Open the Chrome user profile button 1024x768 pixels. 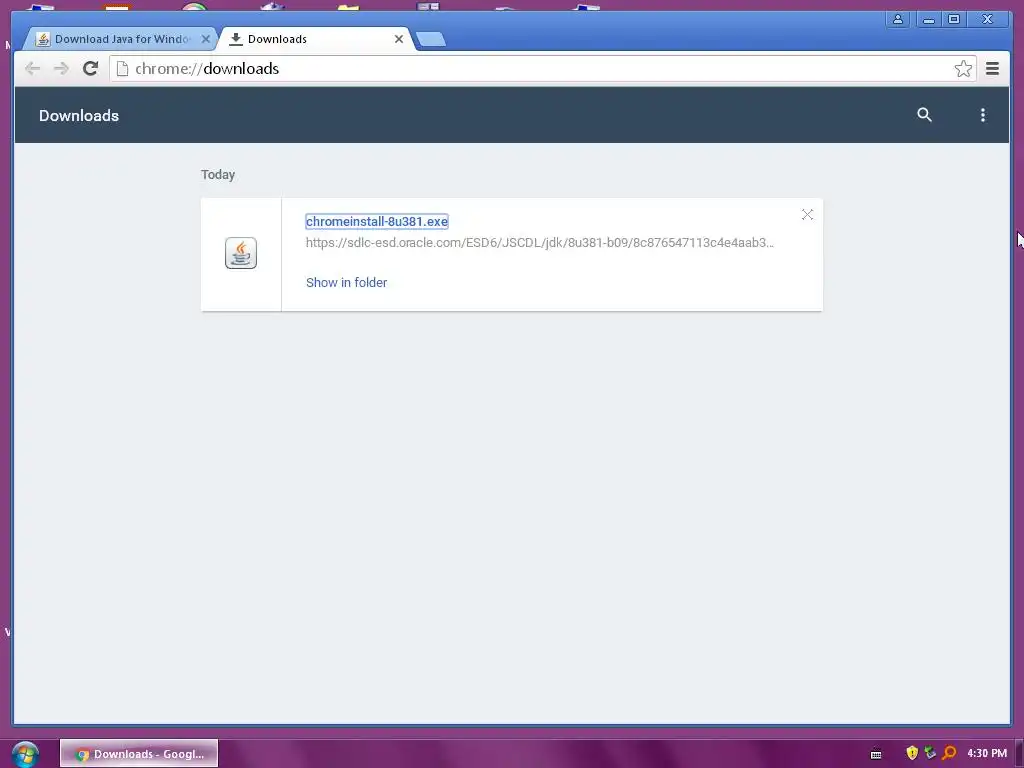coord(898,19)
